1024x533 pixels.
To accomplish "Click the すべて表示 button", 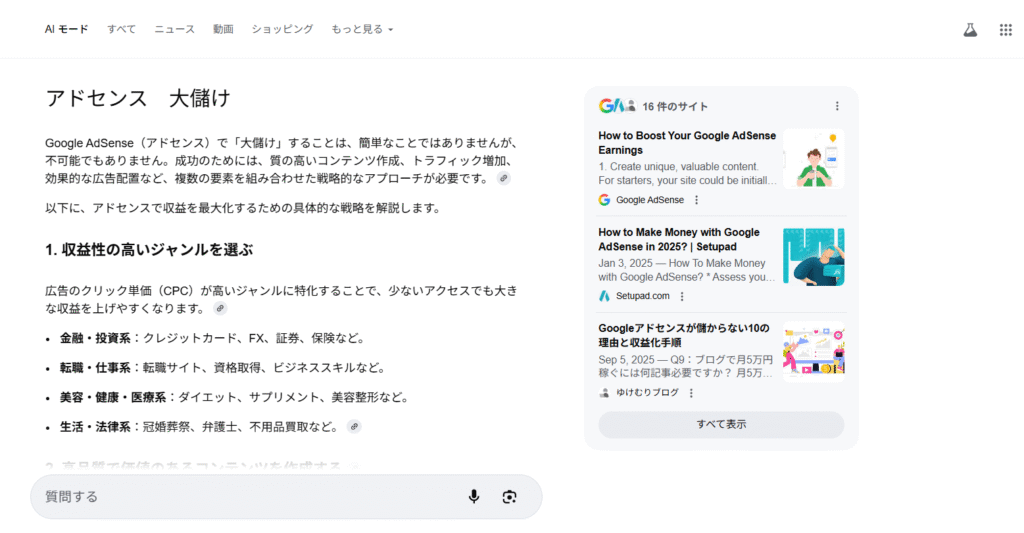I will 721,424.
